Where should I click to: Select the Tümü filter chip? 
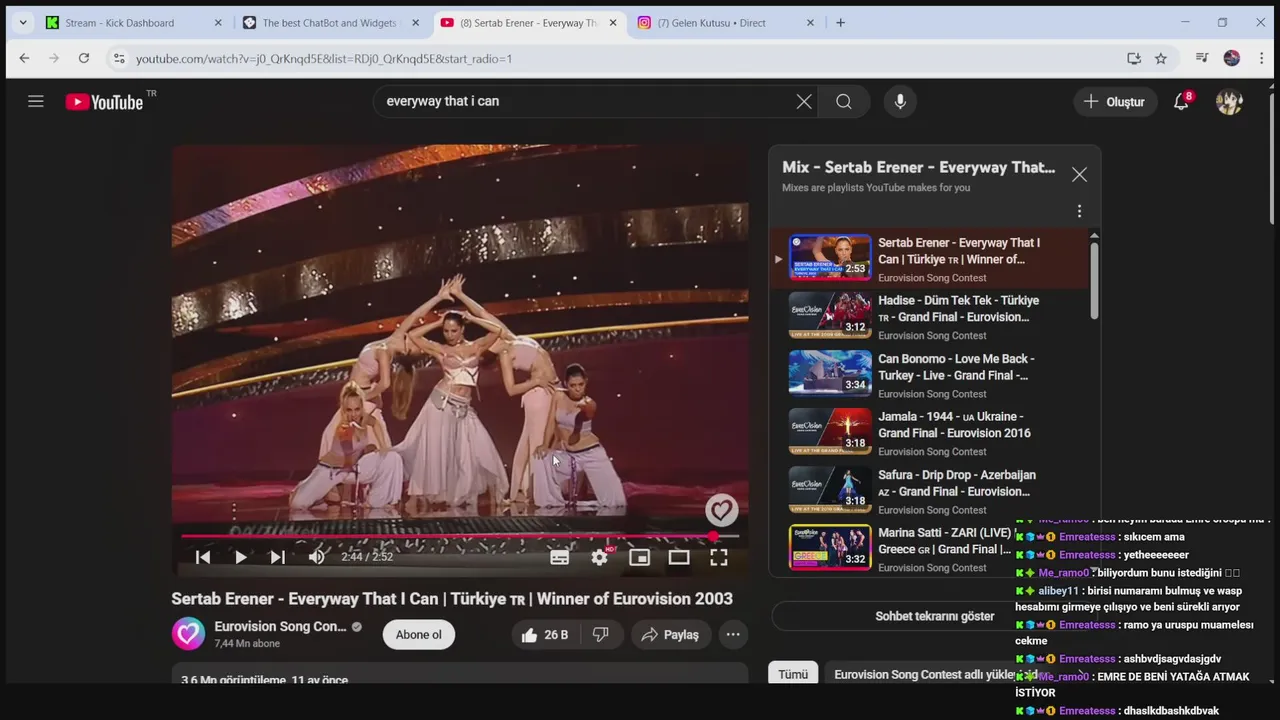pyautogui.click(x=793, y=674)
